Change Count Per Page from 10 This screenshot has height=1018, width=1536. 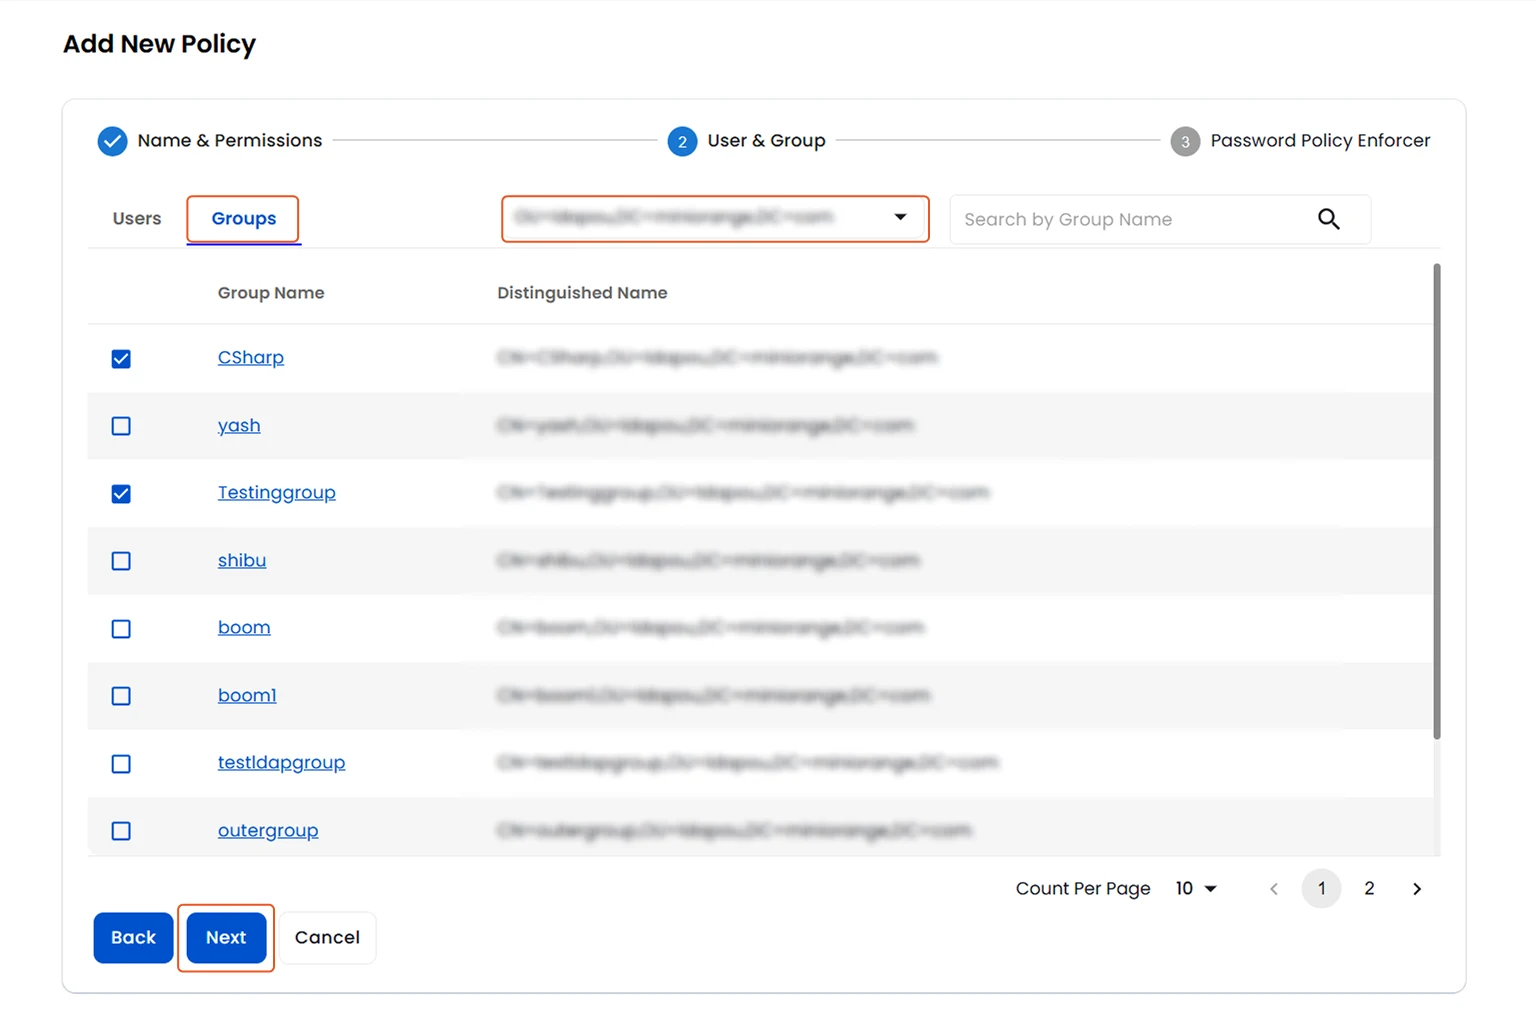[1196, 888]
